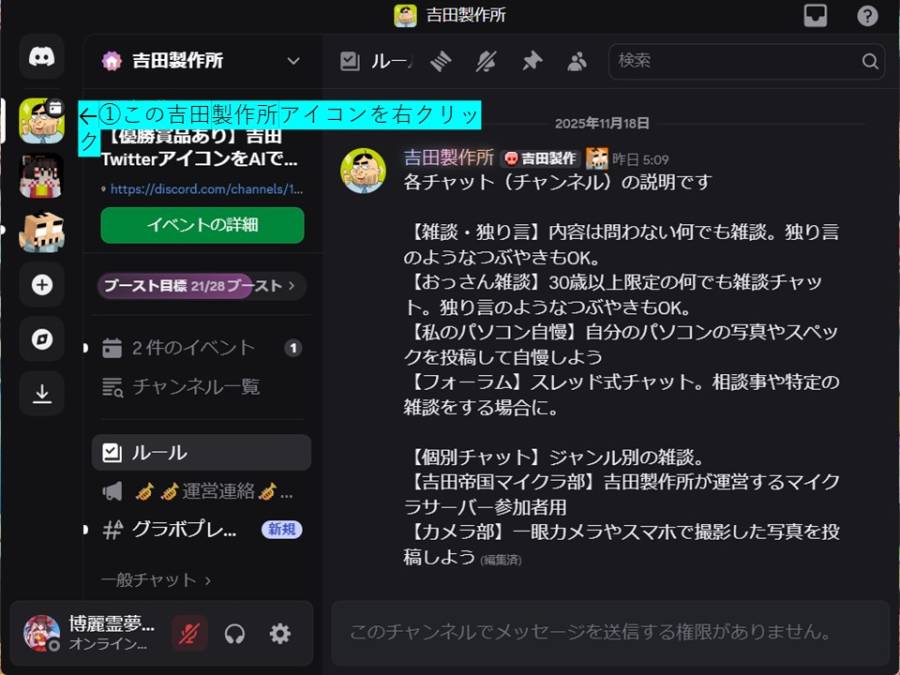Show the member list
900x675 pixels.
point(577,61)
